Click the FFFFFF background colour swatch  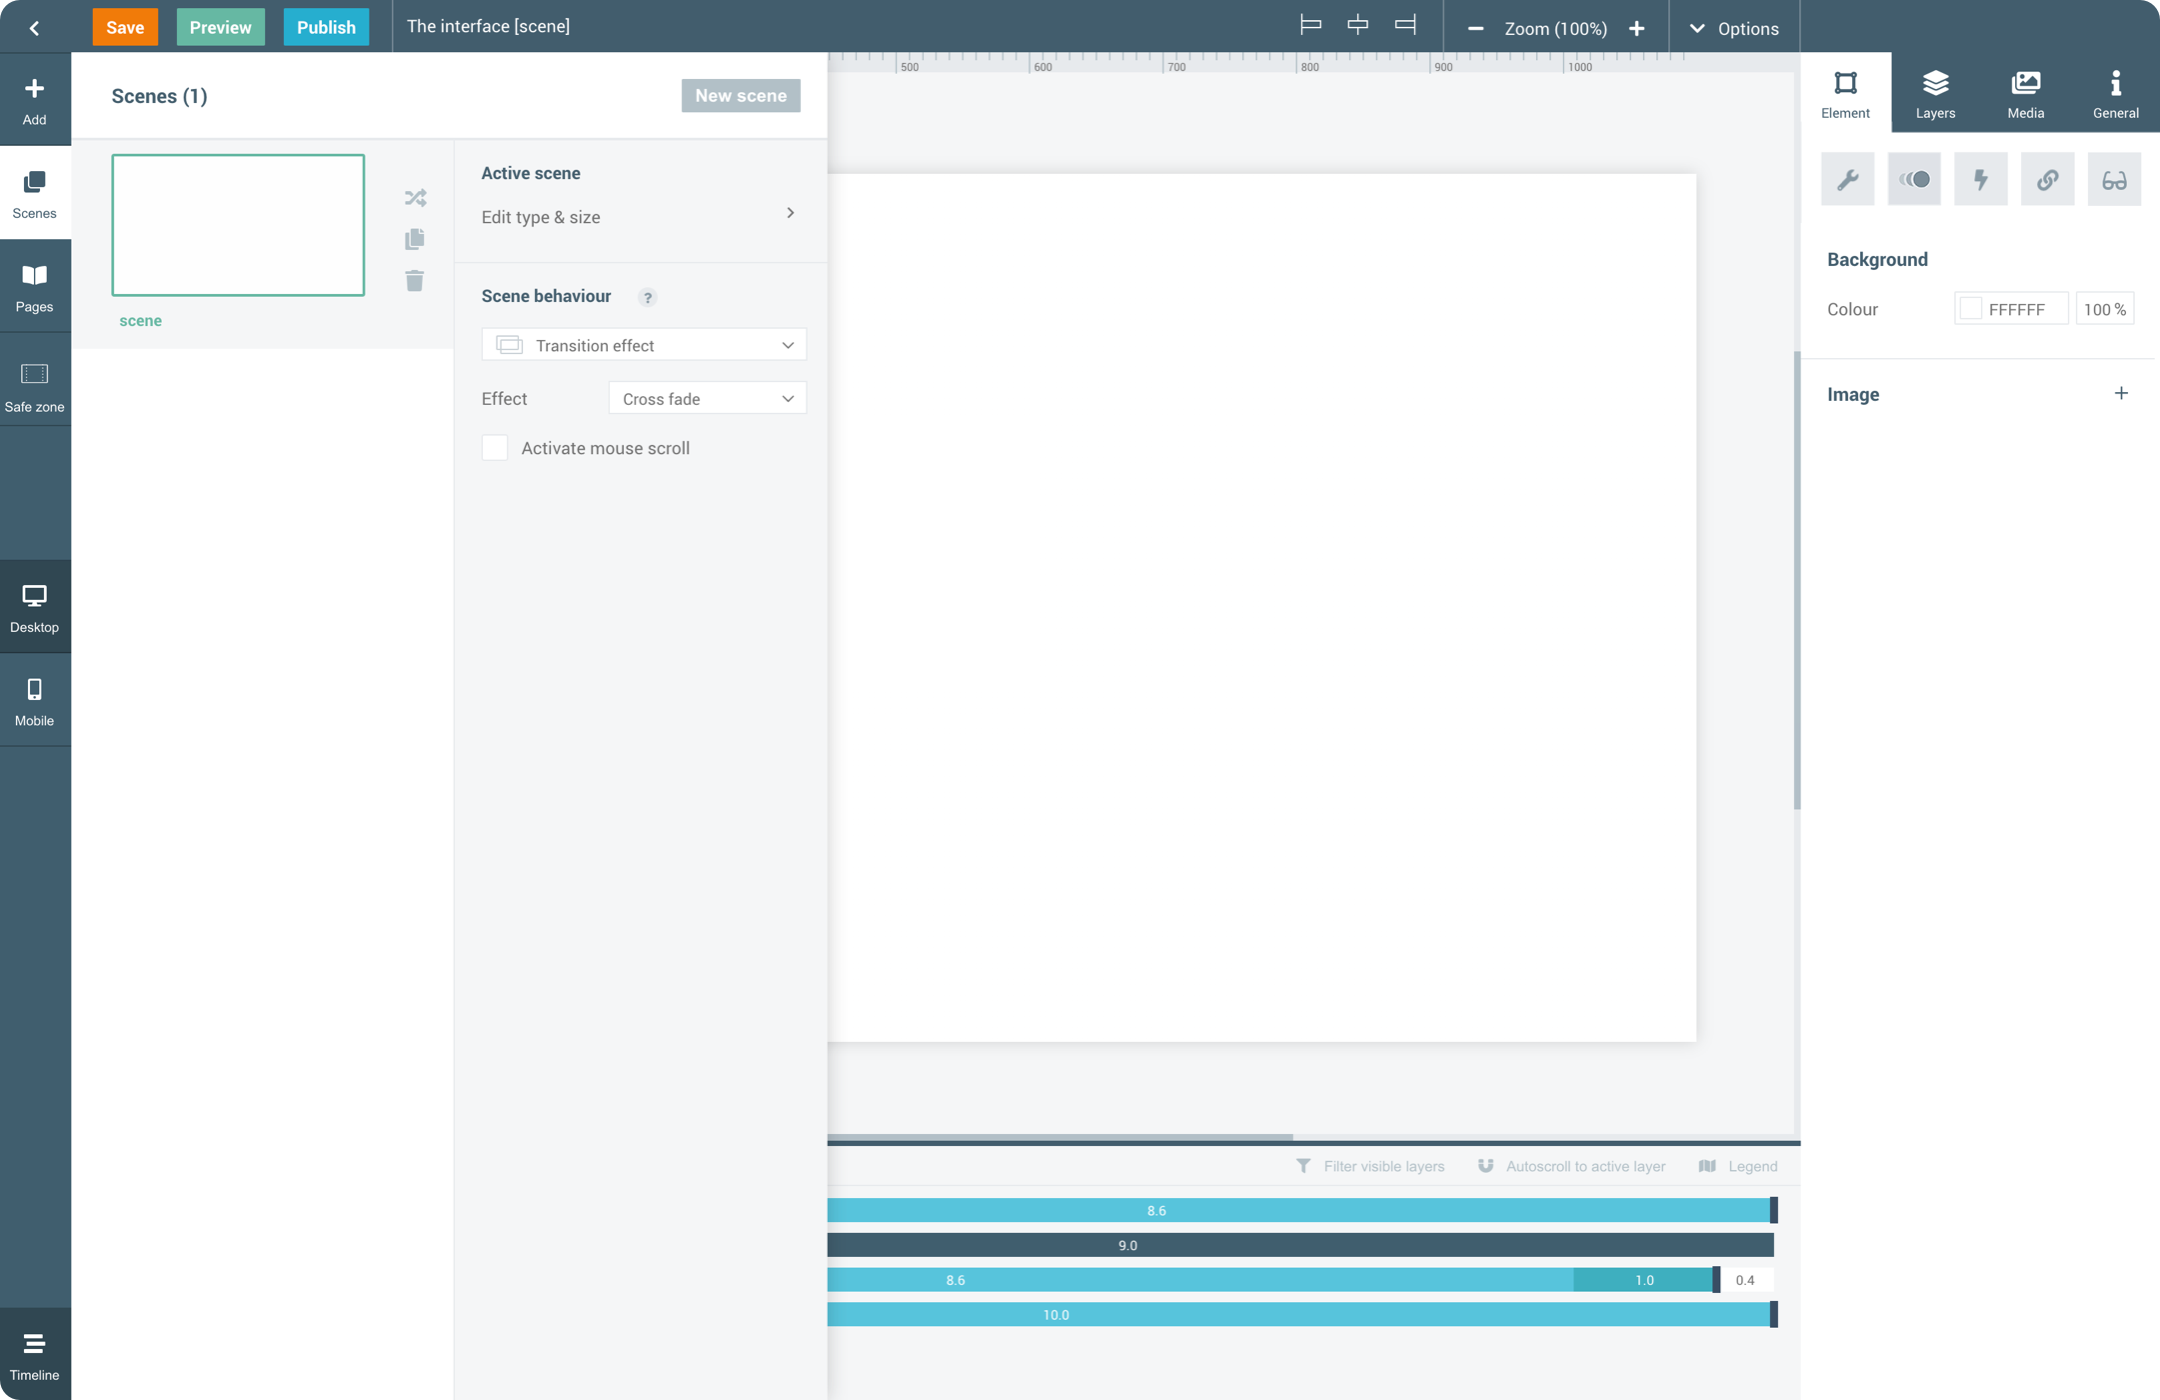[x=1970, y=309]
